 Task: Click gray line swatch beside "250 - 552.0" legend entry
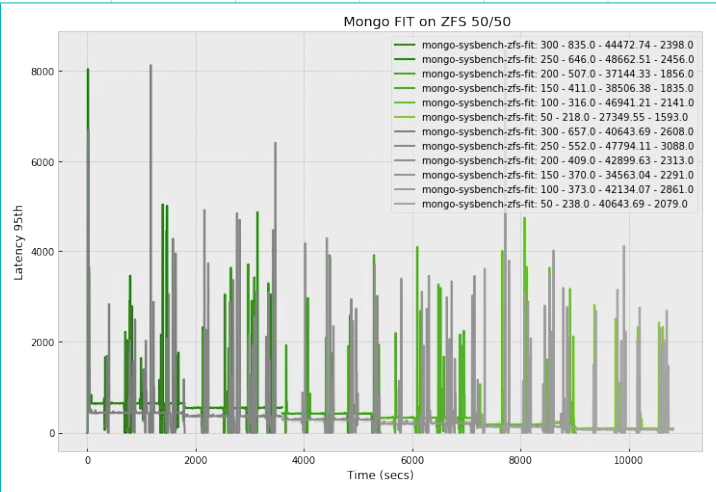[405, 146]
